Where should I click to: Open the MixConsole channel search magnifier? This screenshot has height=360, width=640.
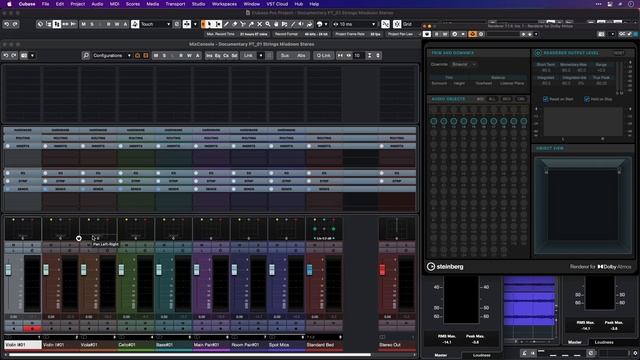(86, 56)
